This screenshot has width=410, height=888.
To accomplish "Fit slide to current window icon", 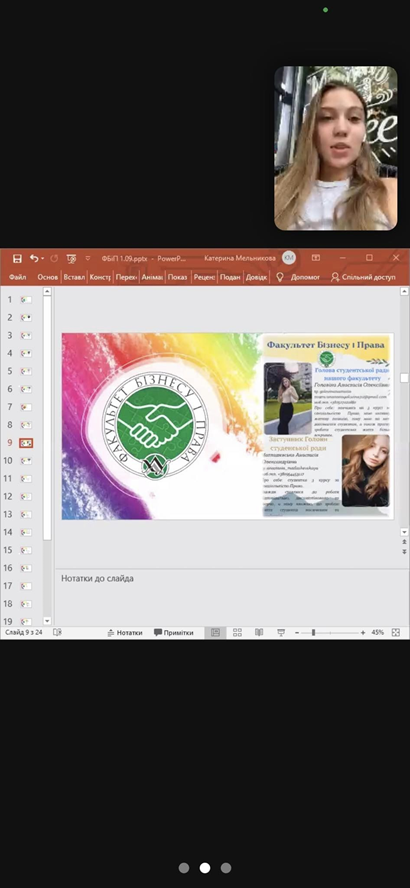I will pos(396,633).
